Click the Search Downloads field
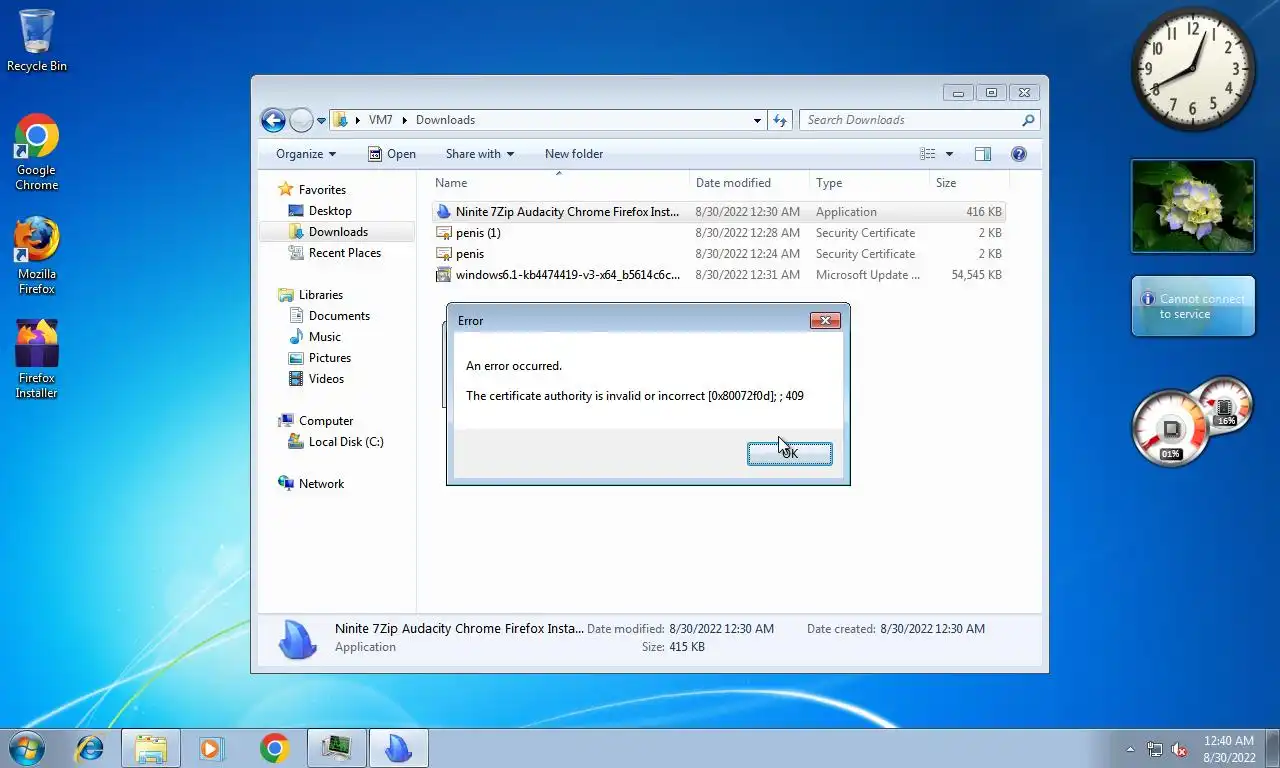The height and width of the screenshot is (768, 1280). 919,120
